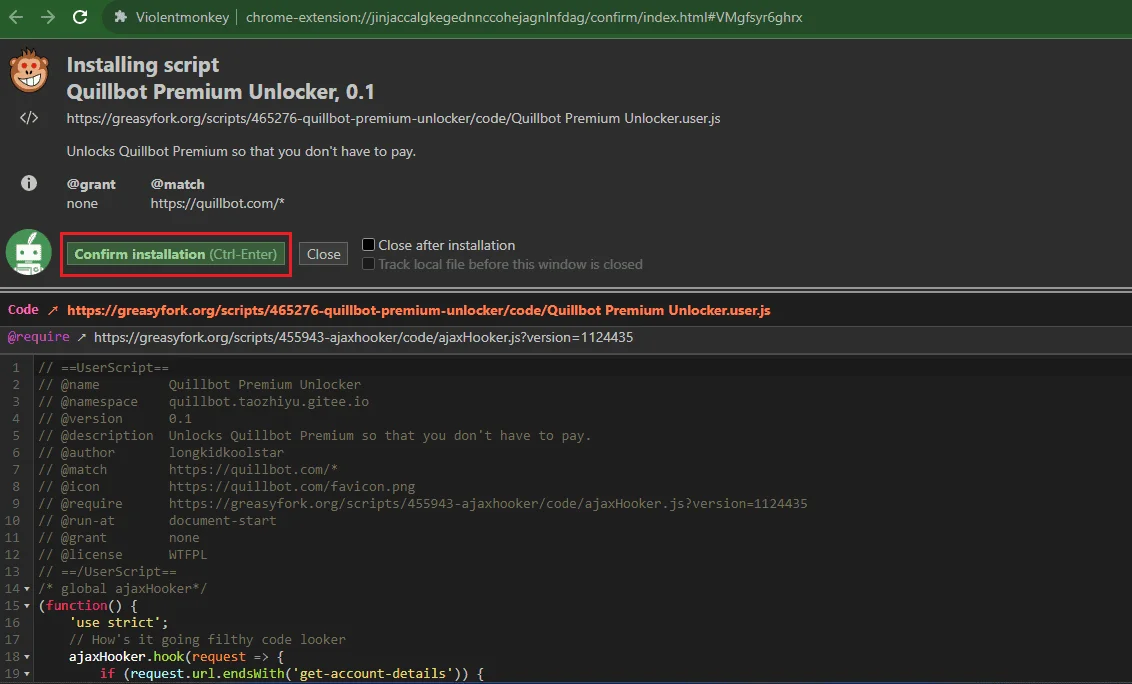The width and height of the screenshot is (1132, 684).
Task: Collapse function fold arrow on line 15
Action: (x=27, y=606)
